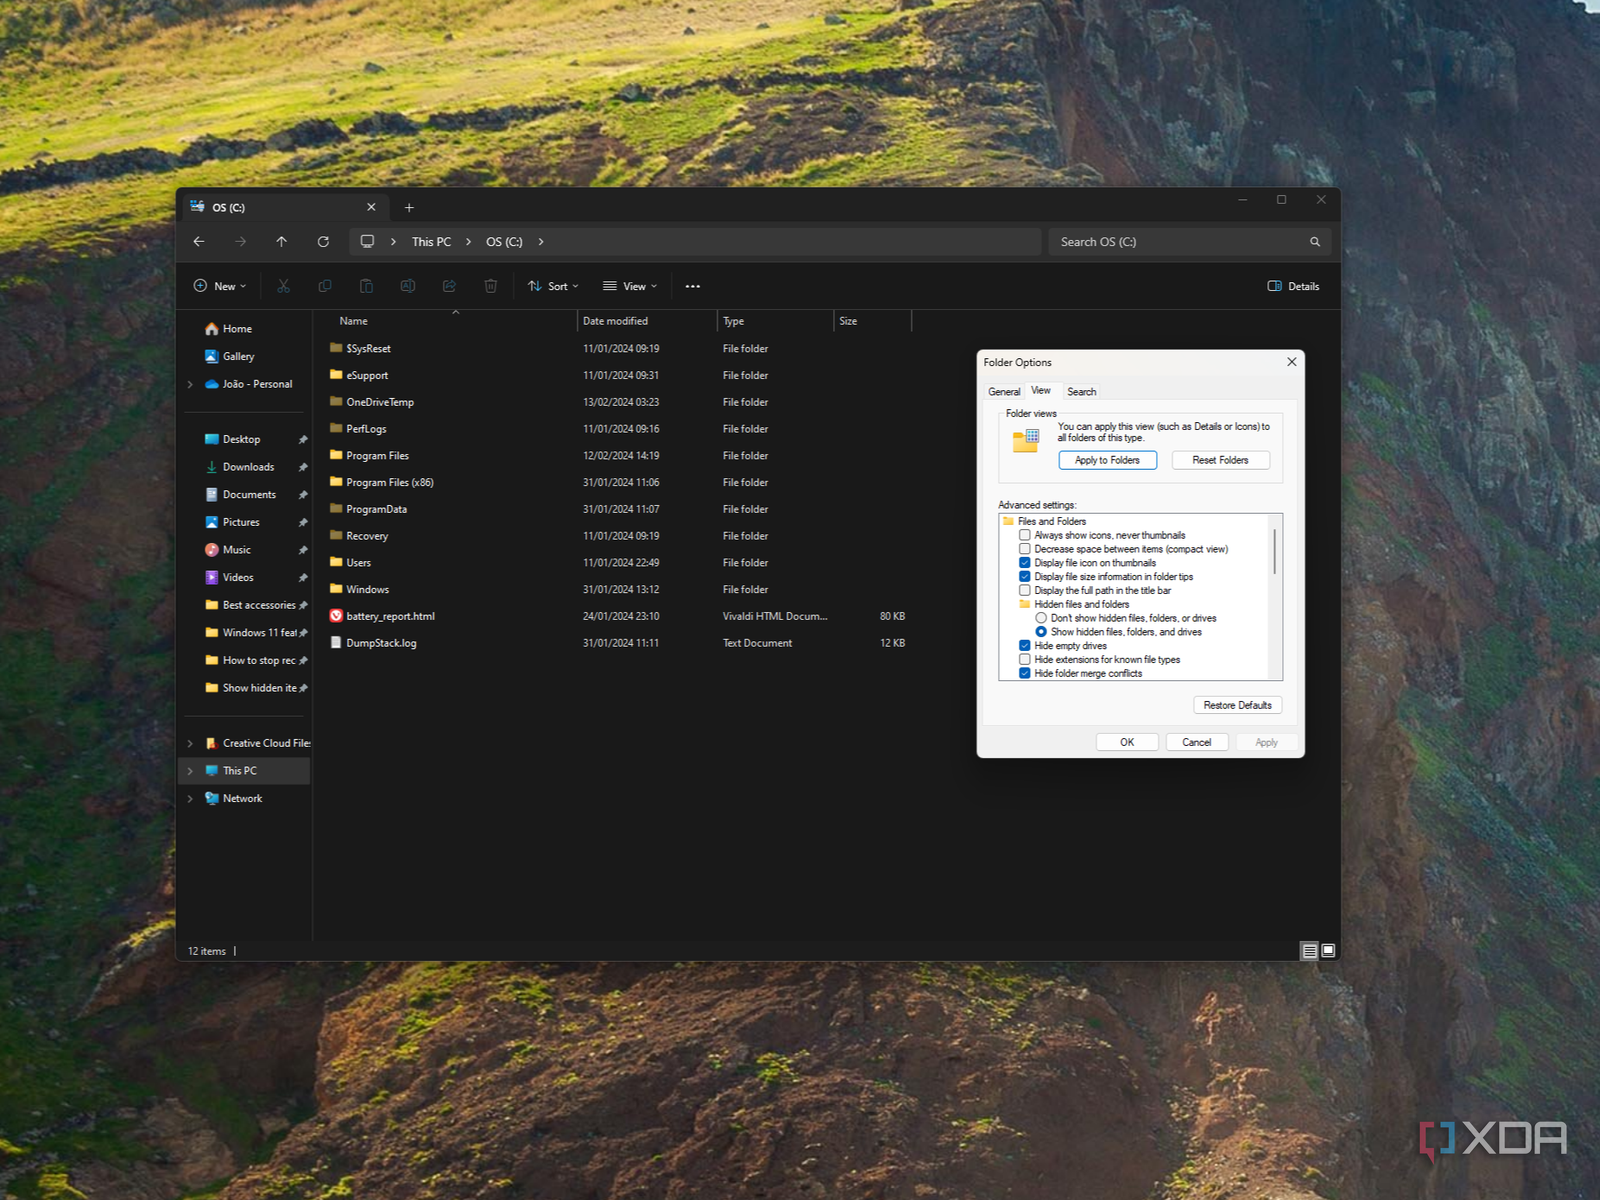Click the Restore Defaults button
The image size is (1600, 1200).
click(1237, 705)
